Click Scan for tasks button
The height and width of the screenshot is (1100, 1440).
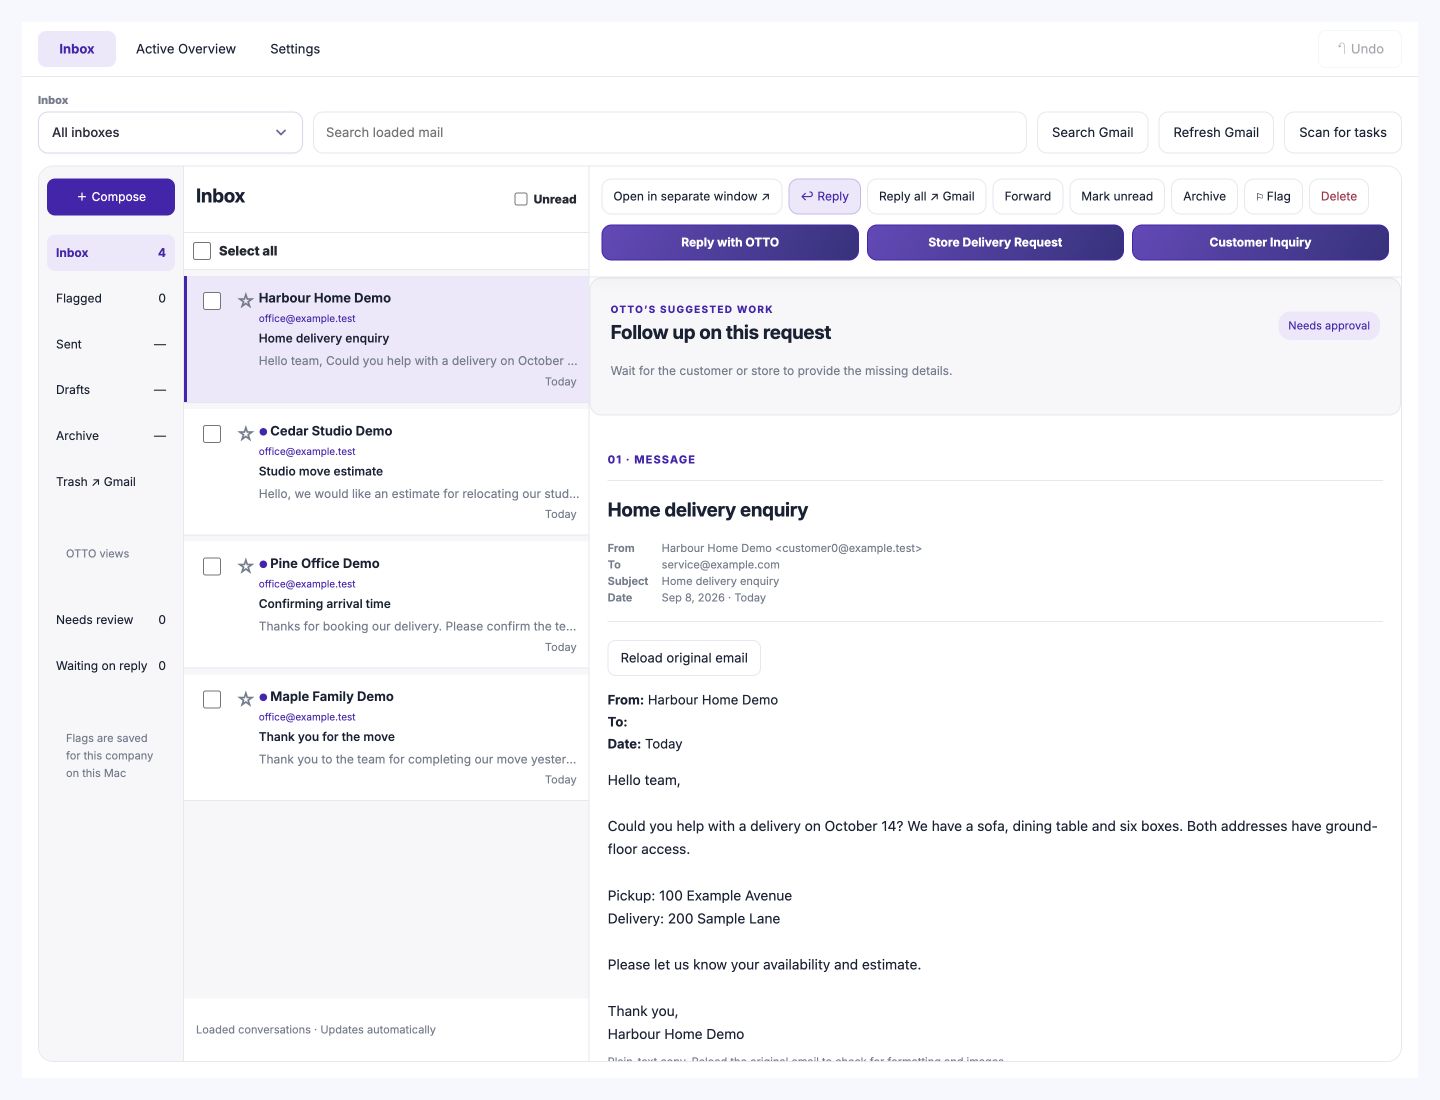[1343, 132]
